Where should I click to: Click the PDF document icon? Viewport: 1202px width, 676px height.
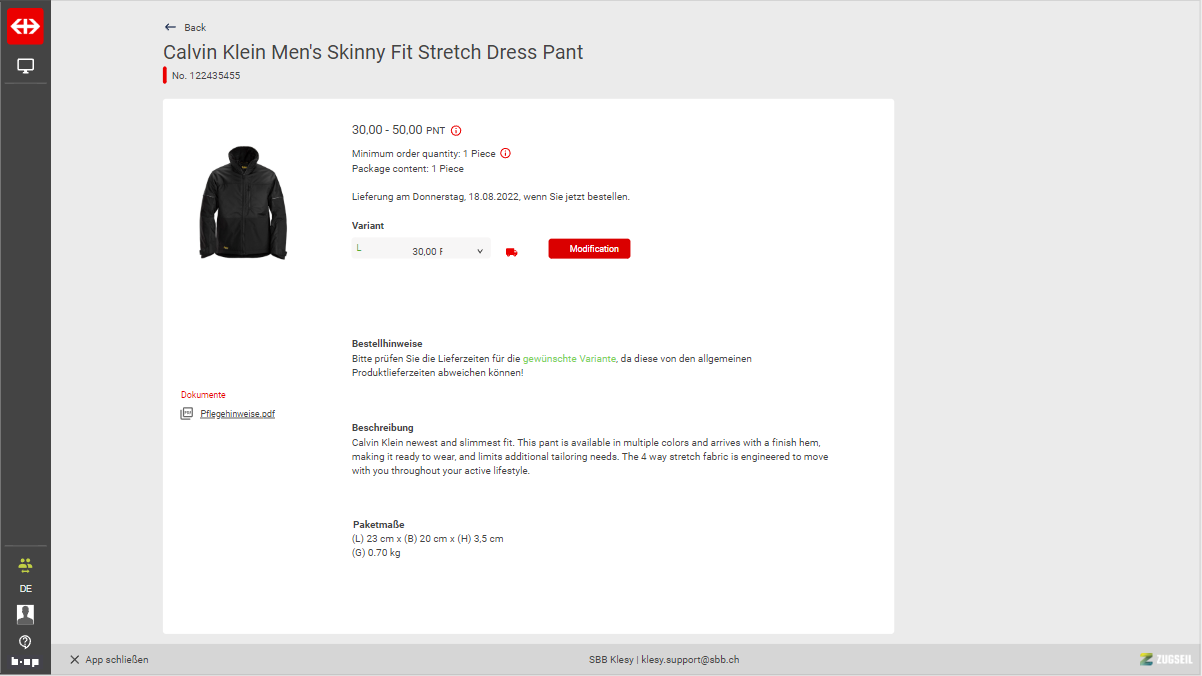(186, 414)
